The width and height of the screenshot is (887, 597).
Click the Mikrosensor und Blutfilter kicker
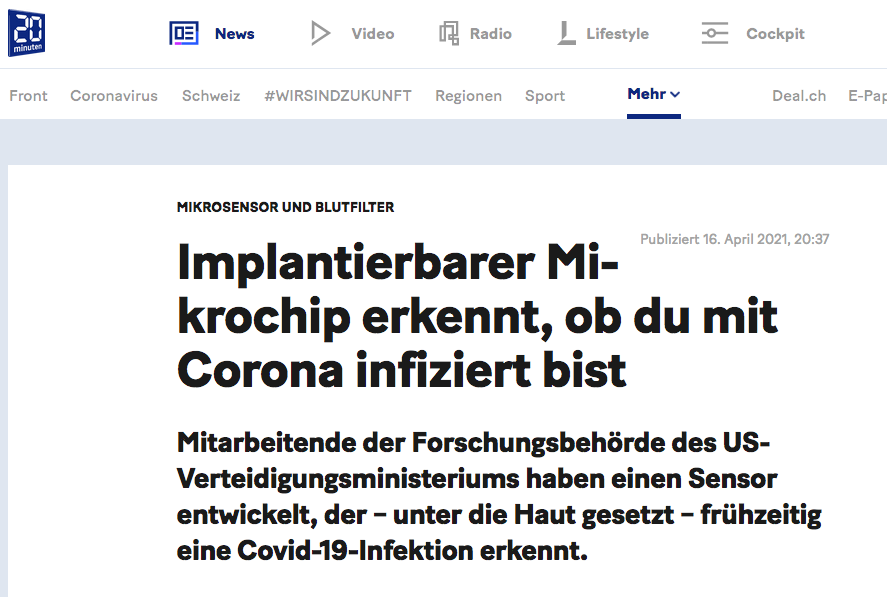285,207
